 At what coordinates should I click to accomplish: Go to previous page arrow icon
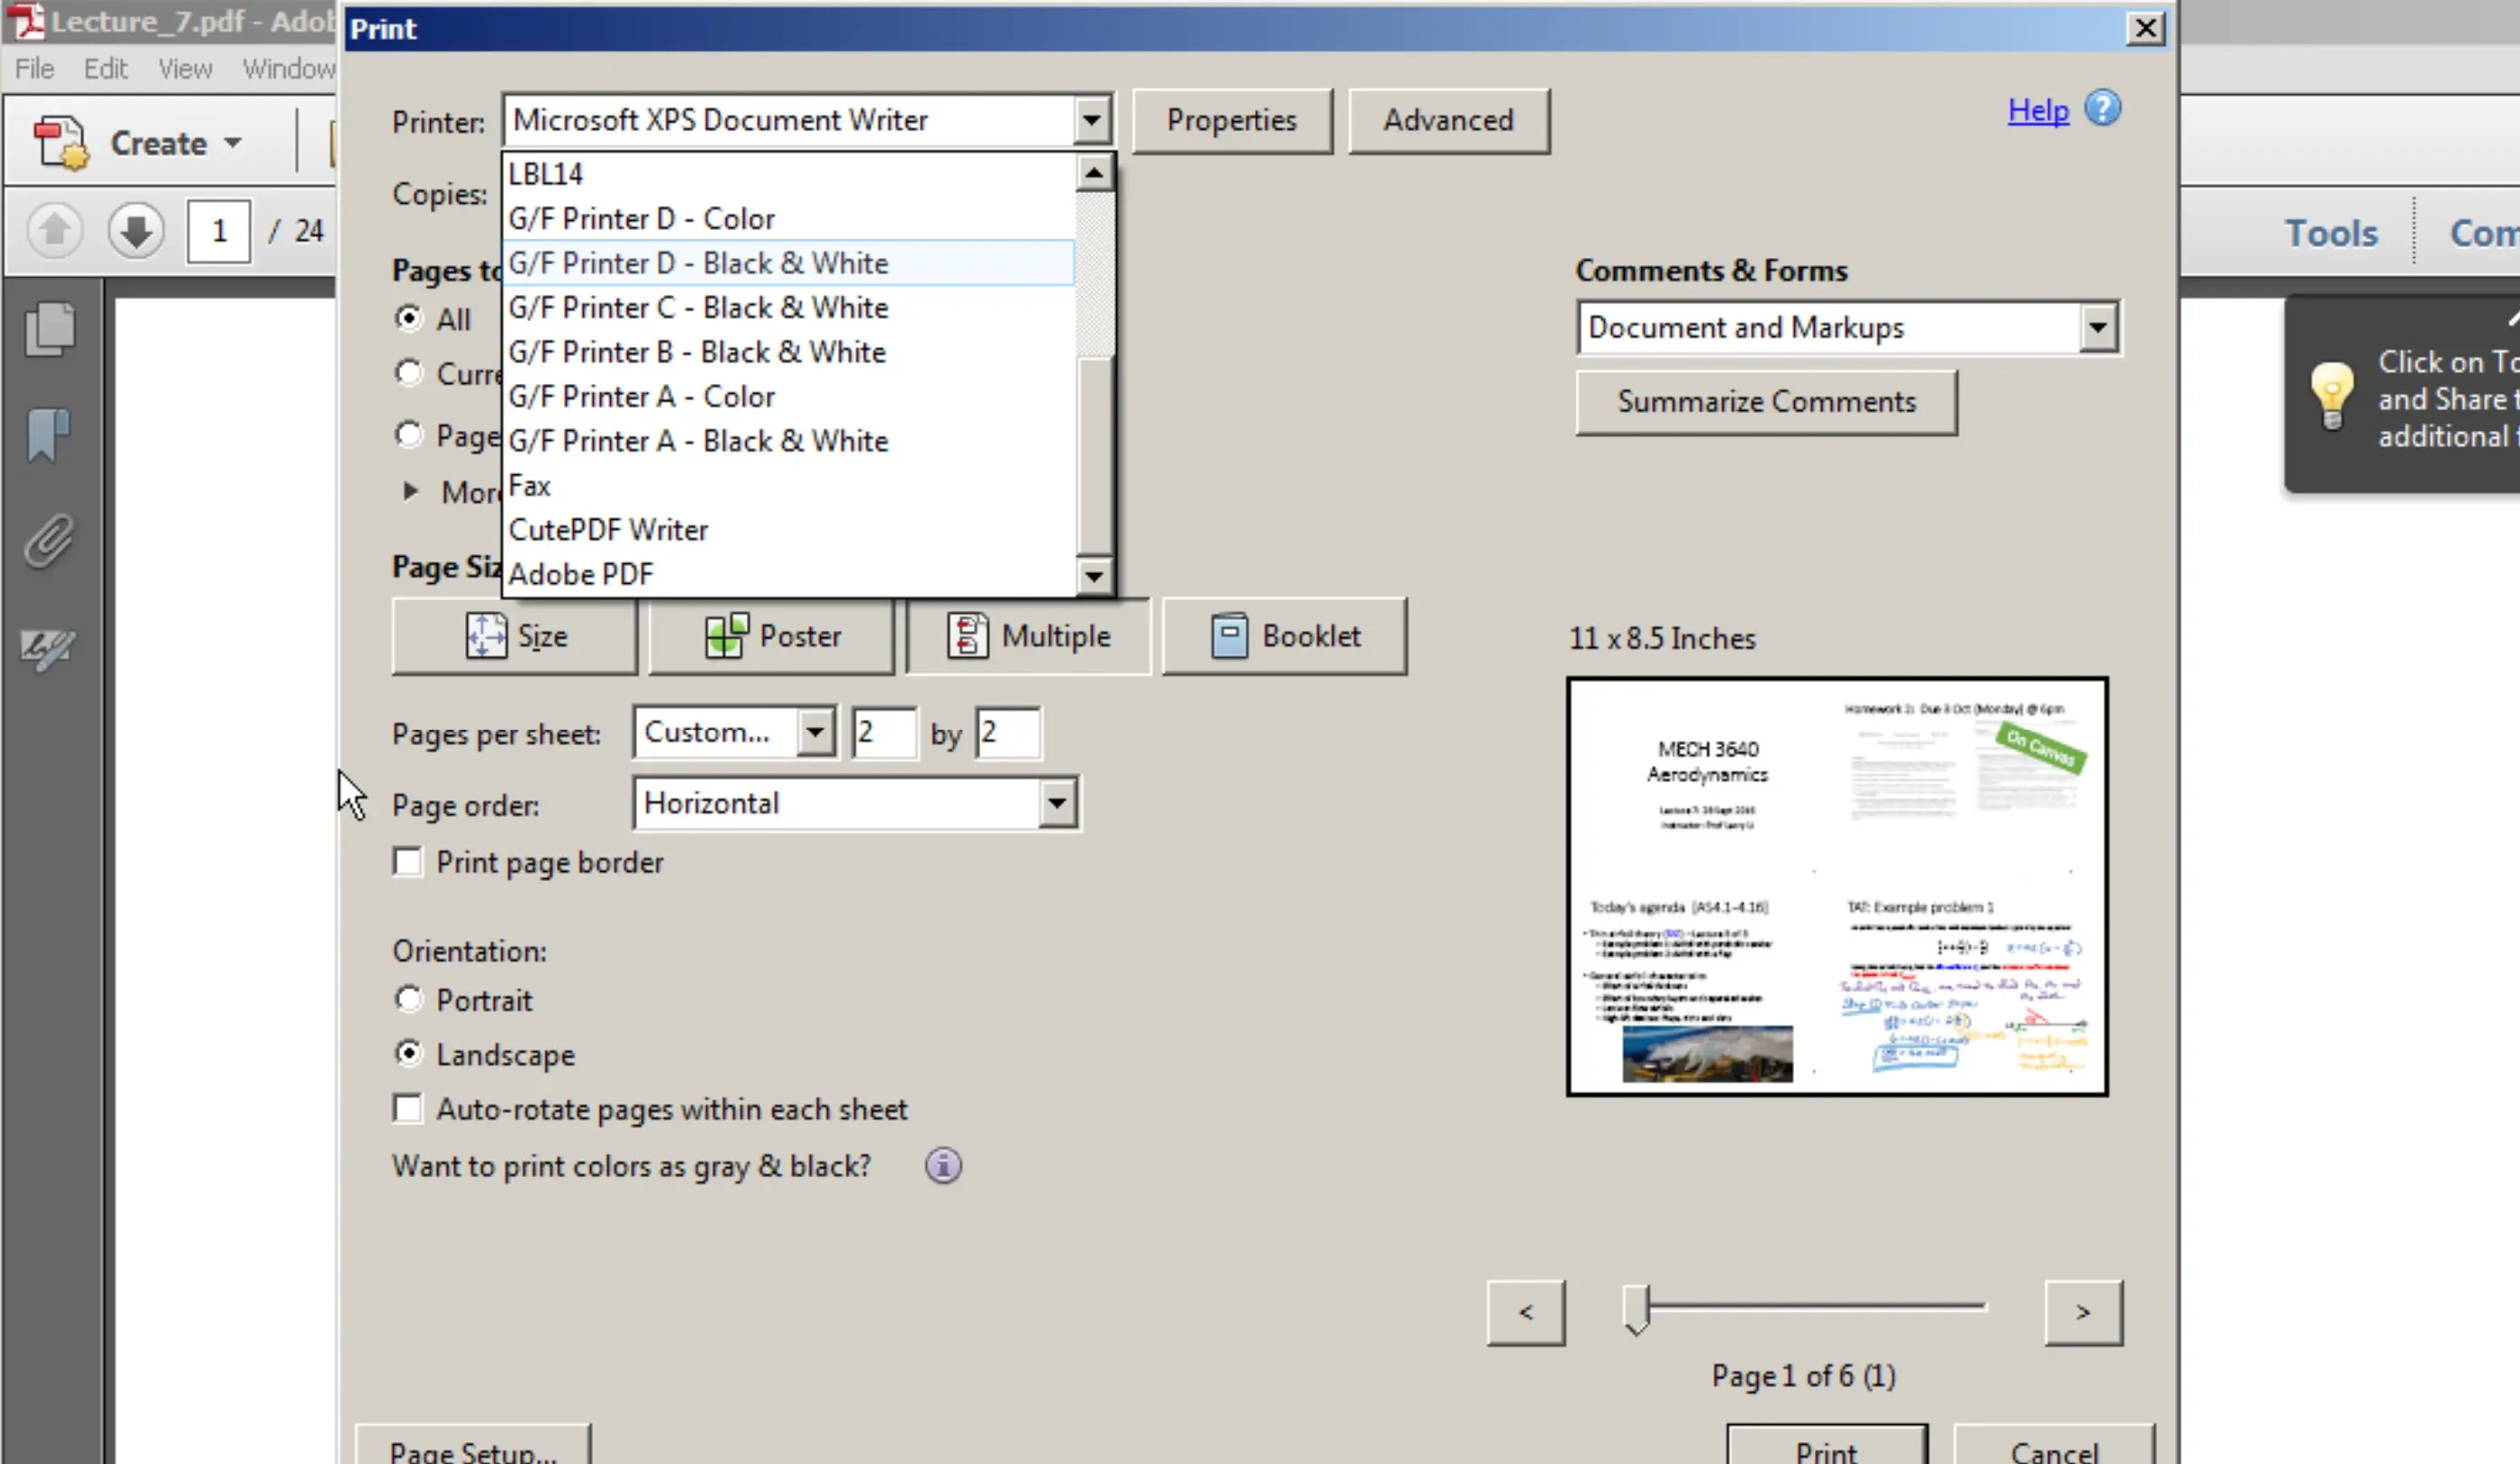click(54, 231)
